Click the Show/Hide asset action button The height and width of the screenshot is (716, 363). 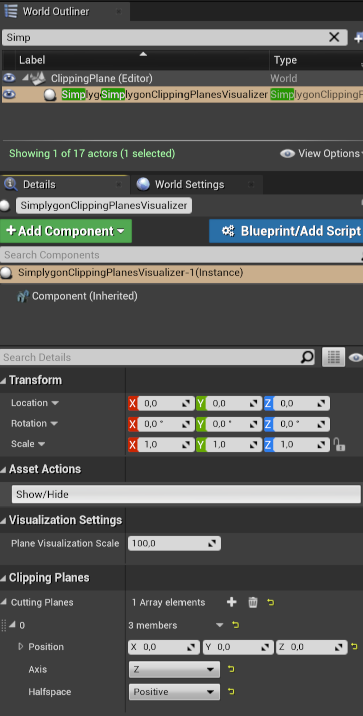(186, 494)
